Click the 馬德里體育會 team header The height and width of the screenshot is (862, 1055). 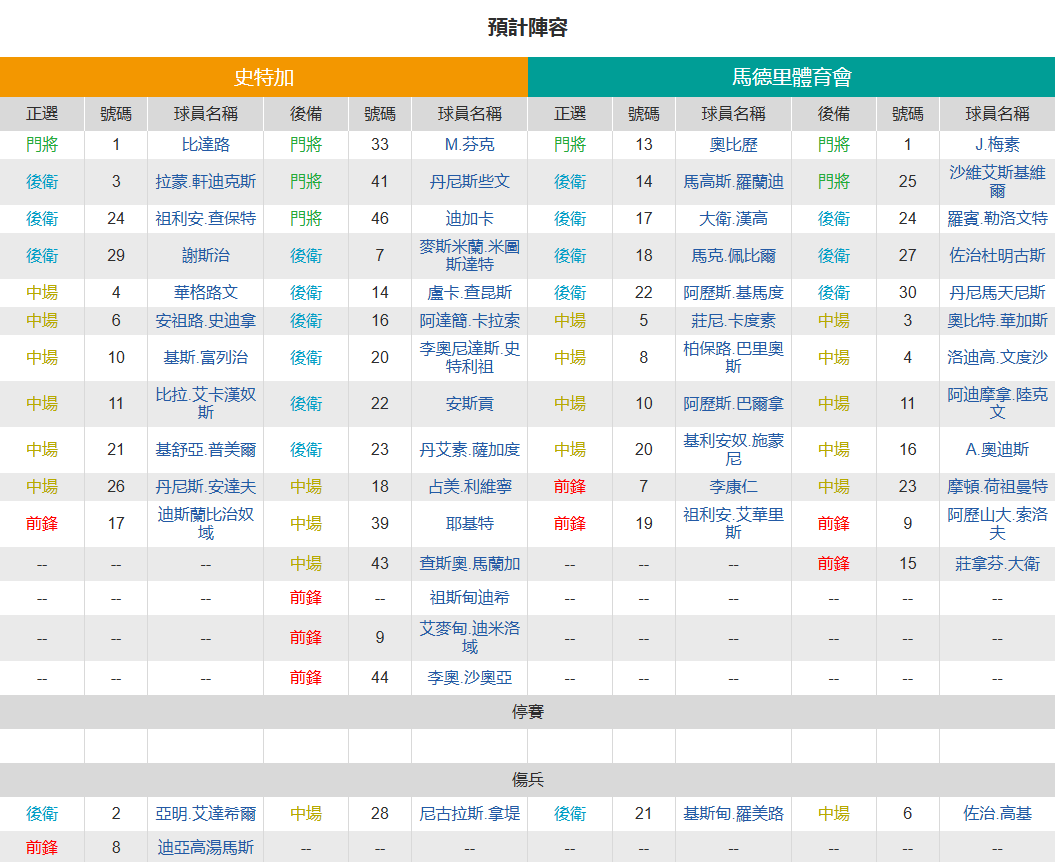[791, 77]
